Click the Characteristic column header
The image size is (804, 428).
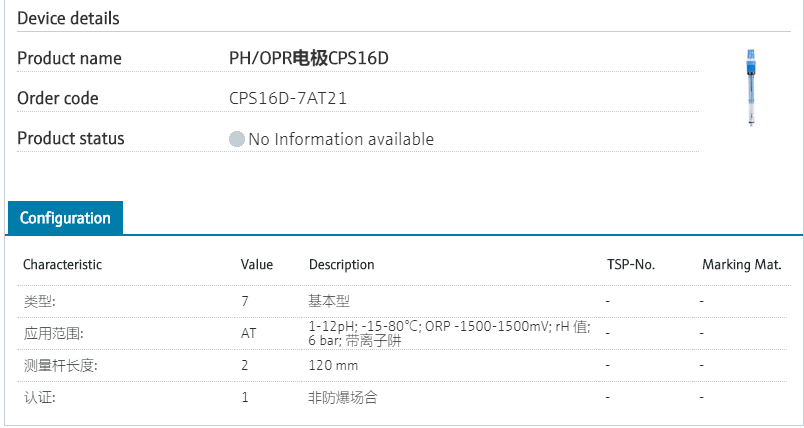[62, 265]
